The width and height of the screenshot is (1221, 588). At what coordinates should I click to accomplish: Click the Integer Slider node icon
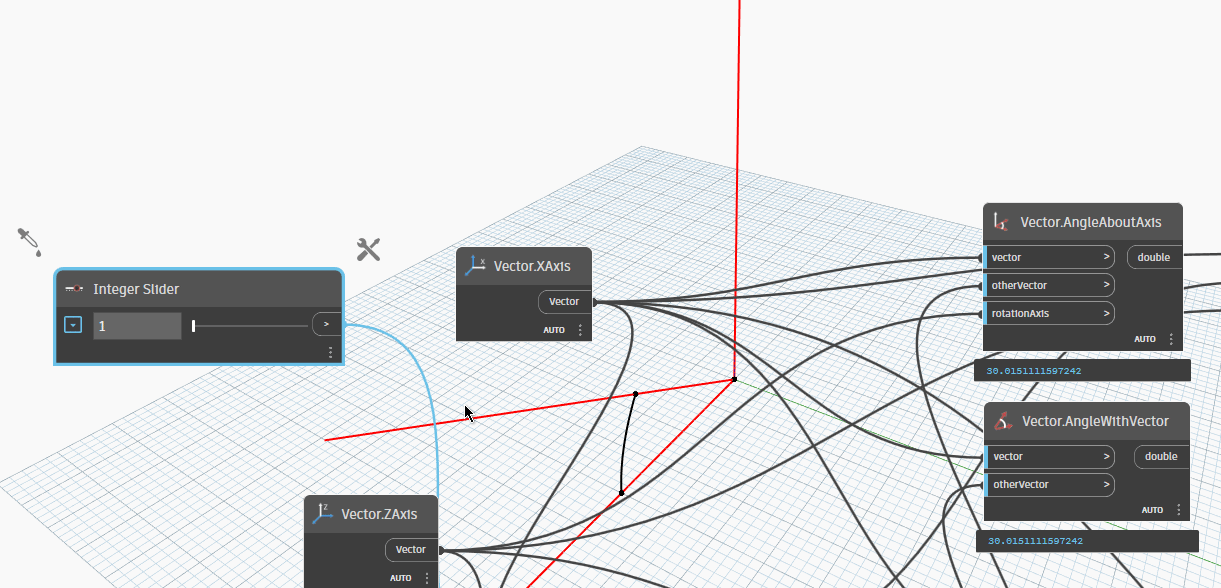(74, 289)
